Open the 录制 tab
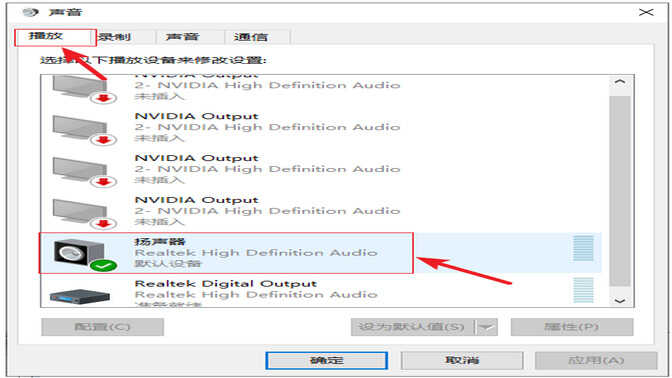The image size is (672, 378). coord(125,37)
